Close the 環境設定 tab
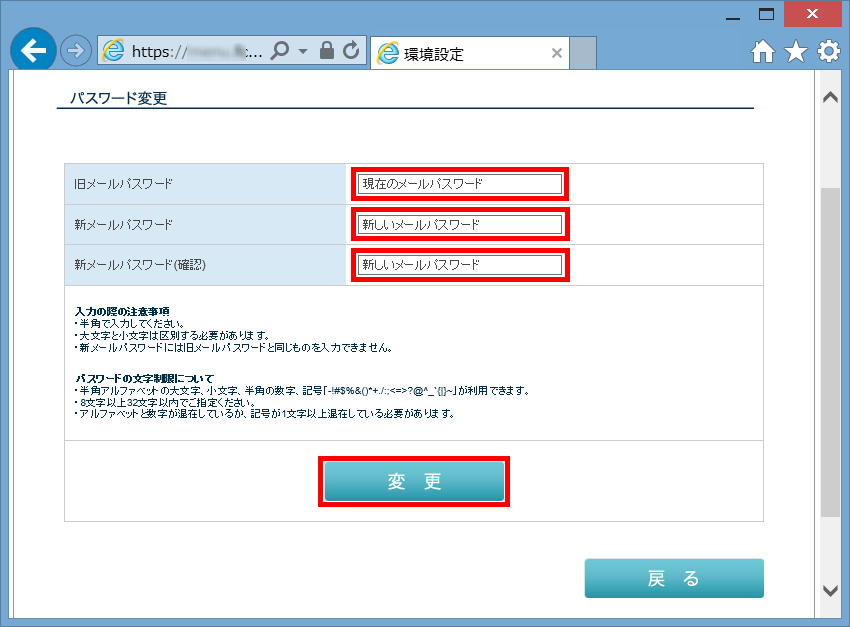Screen dimensions: 850x627 pyautogui.click(x=557, y=54)
